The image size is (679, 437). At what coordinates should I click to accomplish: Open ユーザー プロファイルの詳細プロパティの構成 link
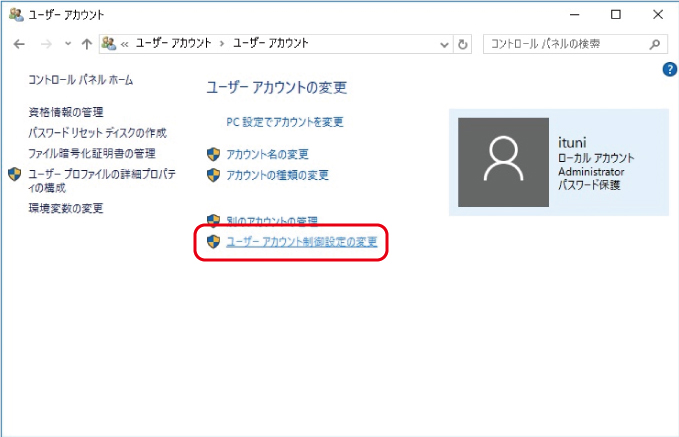[102, 181]
